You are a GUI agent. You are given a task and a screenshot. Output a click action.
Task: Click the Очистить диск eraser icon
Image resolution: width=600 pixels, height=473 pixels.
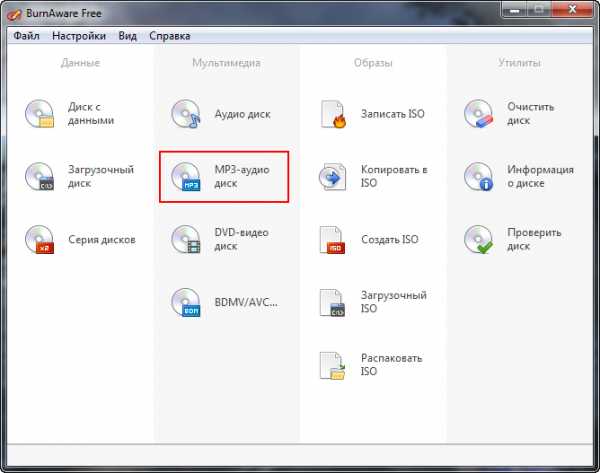tap(479, 114)
